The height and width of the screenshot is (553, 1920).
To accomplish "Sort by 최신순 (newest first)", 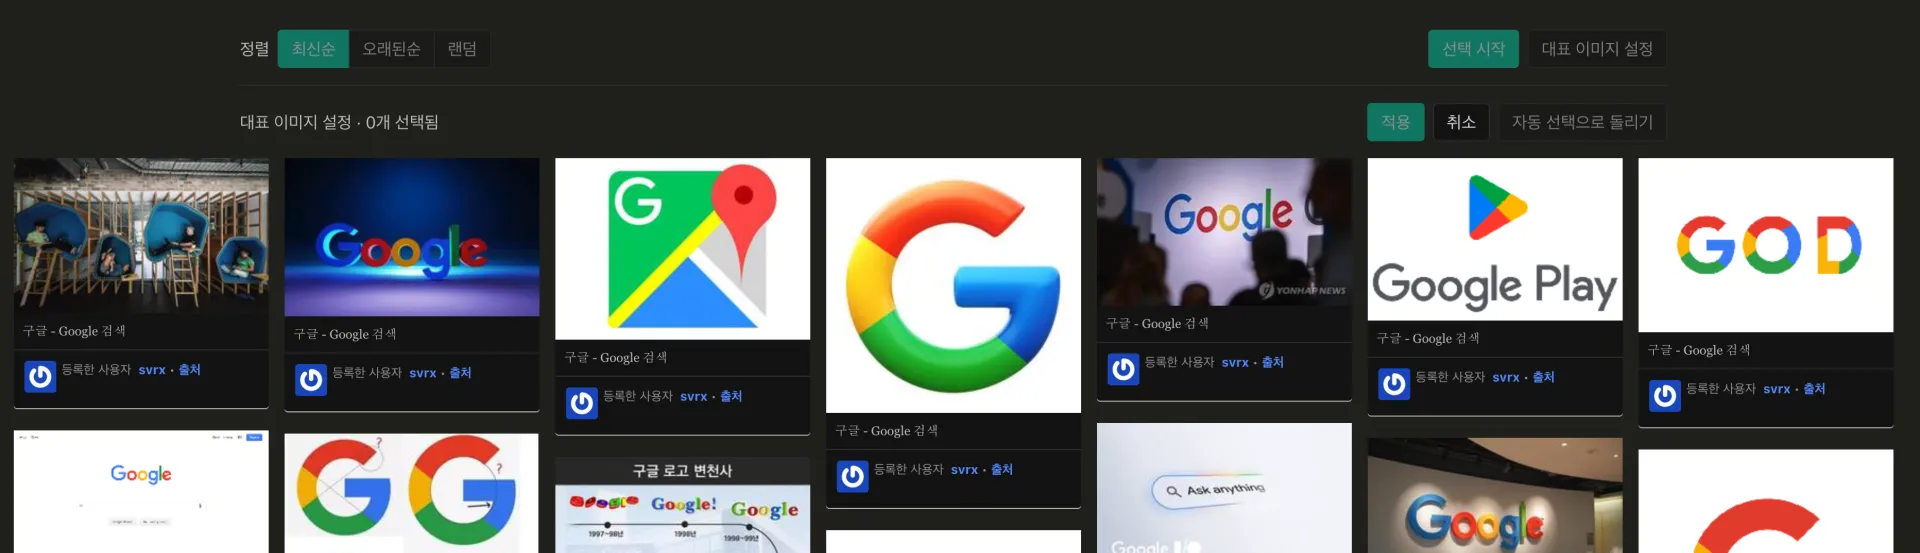I will (x=313, y=49).
